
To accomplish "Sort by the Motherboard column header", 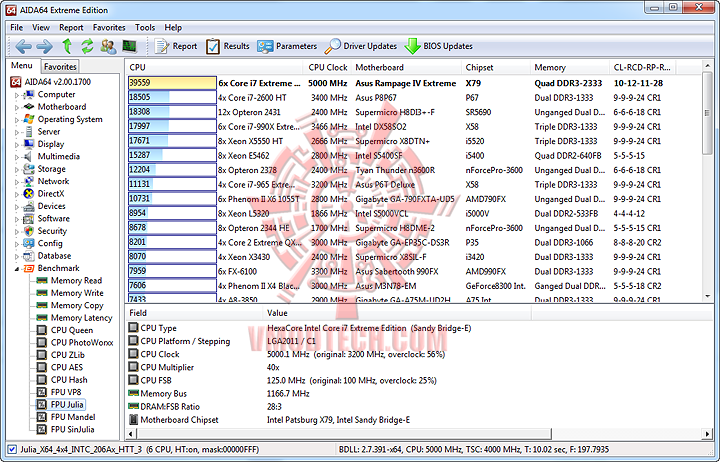I will tap(406, 67).
